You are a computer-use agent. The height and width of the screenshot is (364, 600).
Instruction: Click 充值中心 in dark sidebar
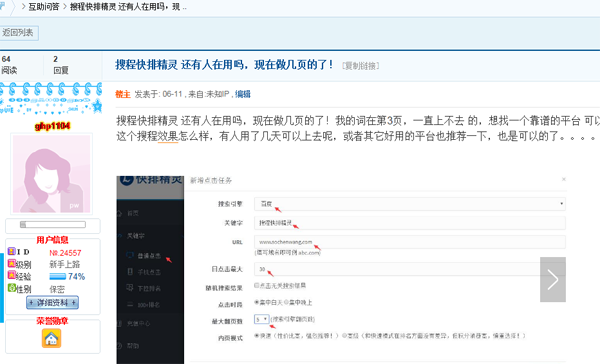tap(139, 323)
